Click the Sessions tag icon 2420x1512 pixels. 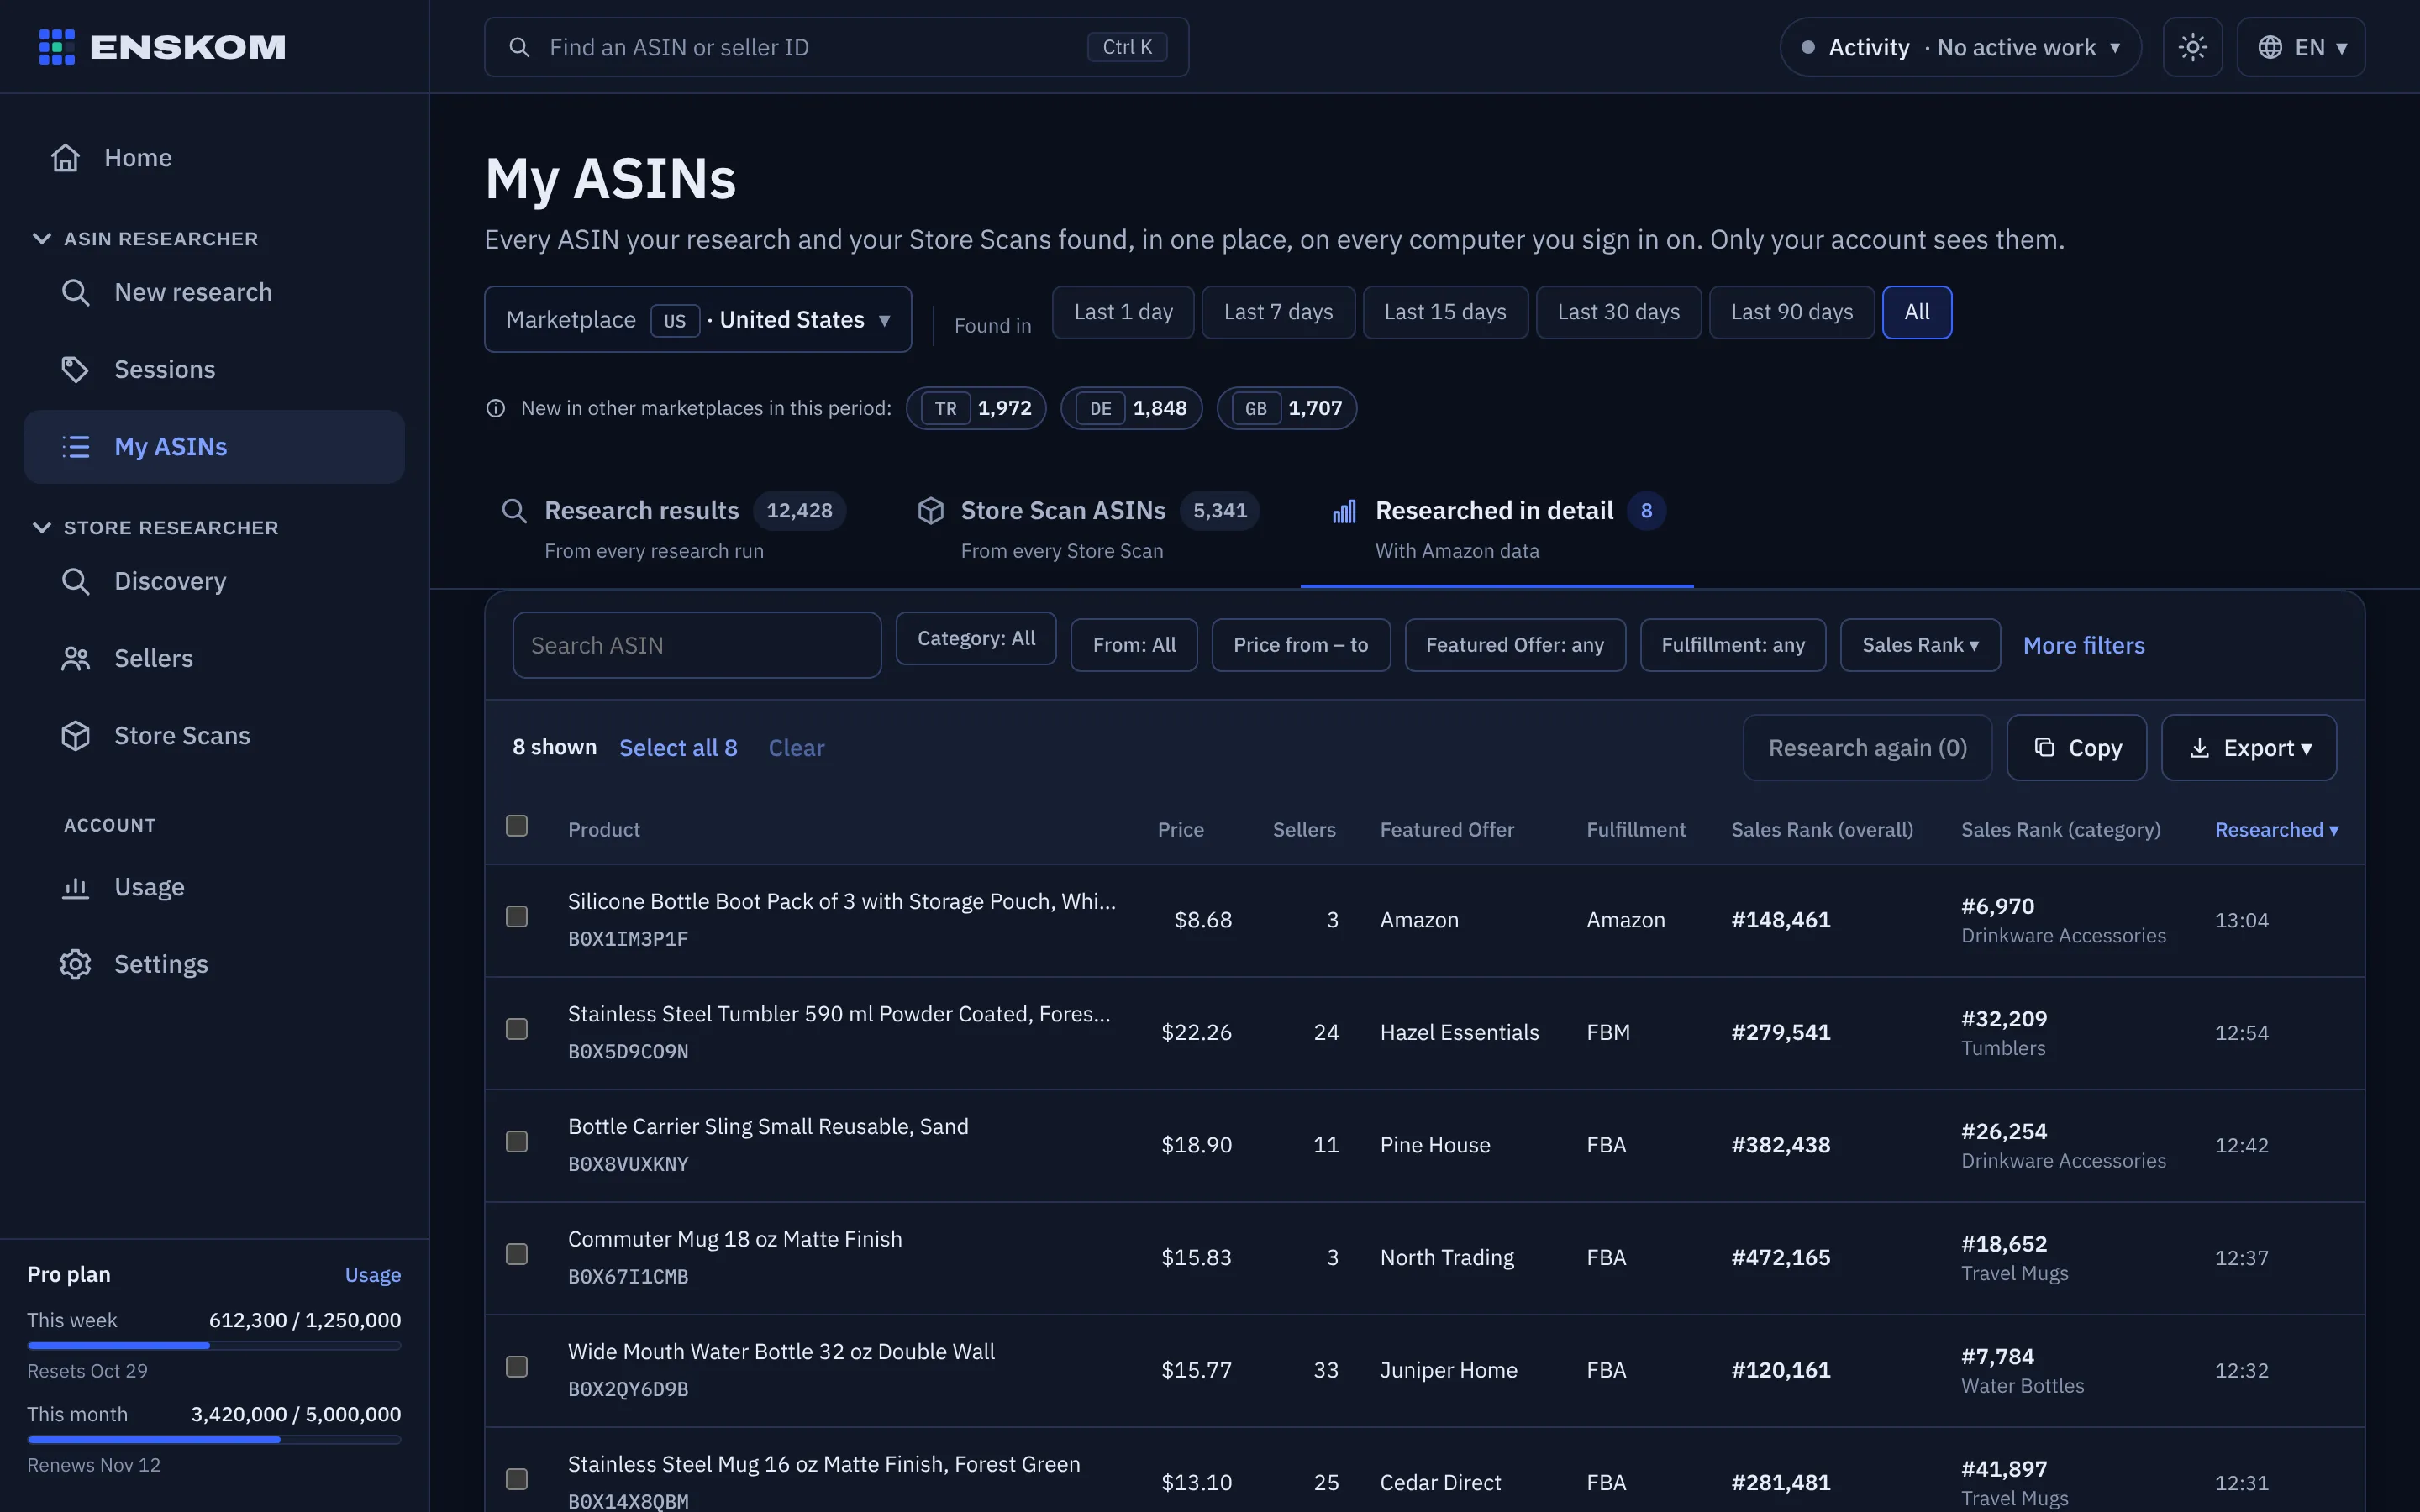76,369
